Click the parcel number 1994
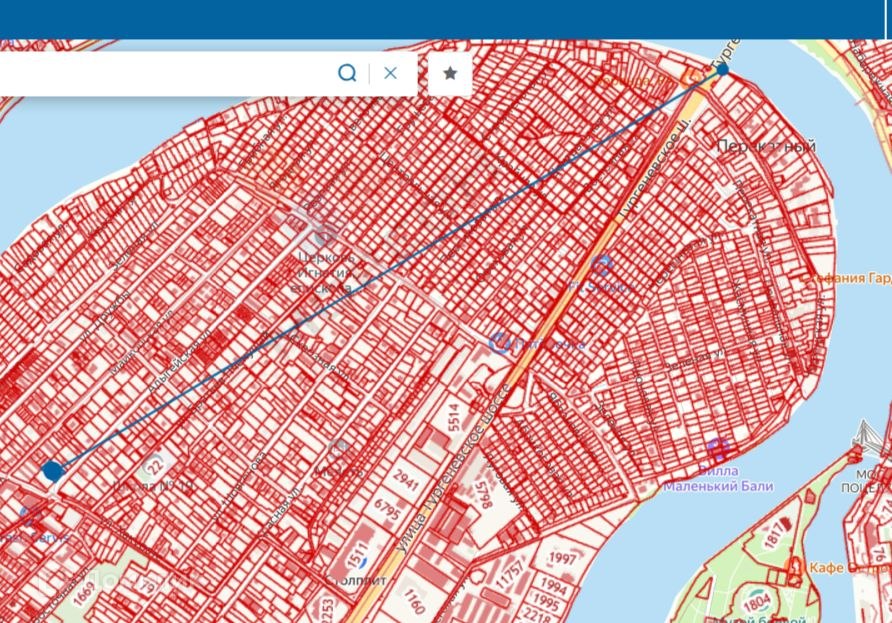 coord(553,585)
